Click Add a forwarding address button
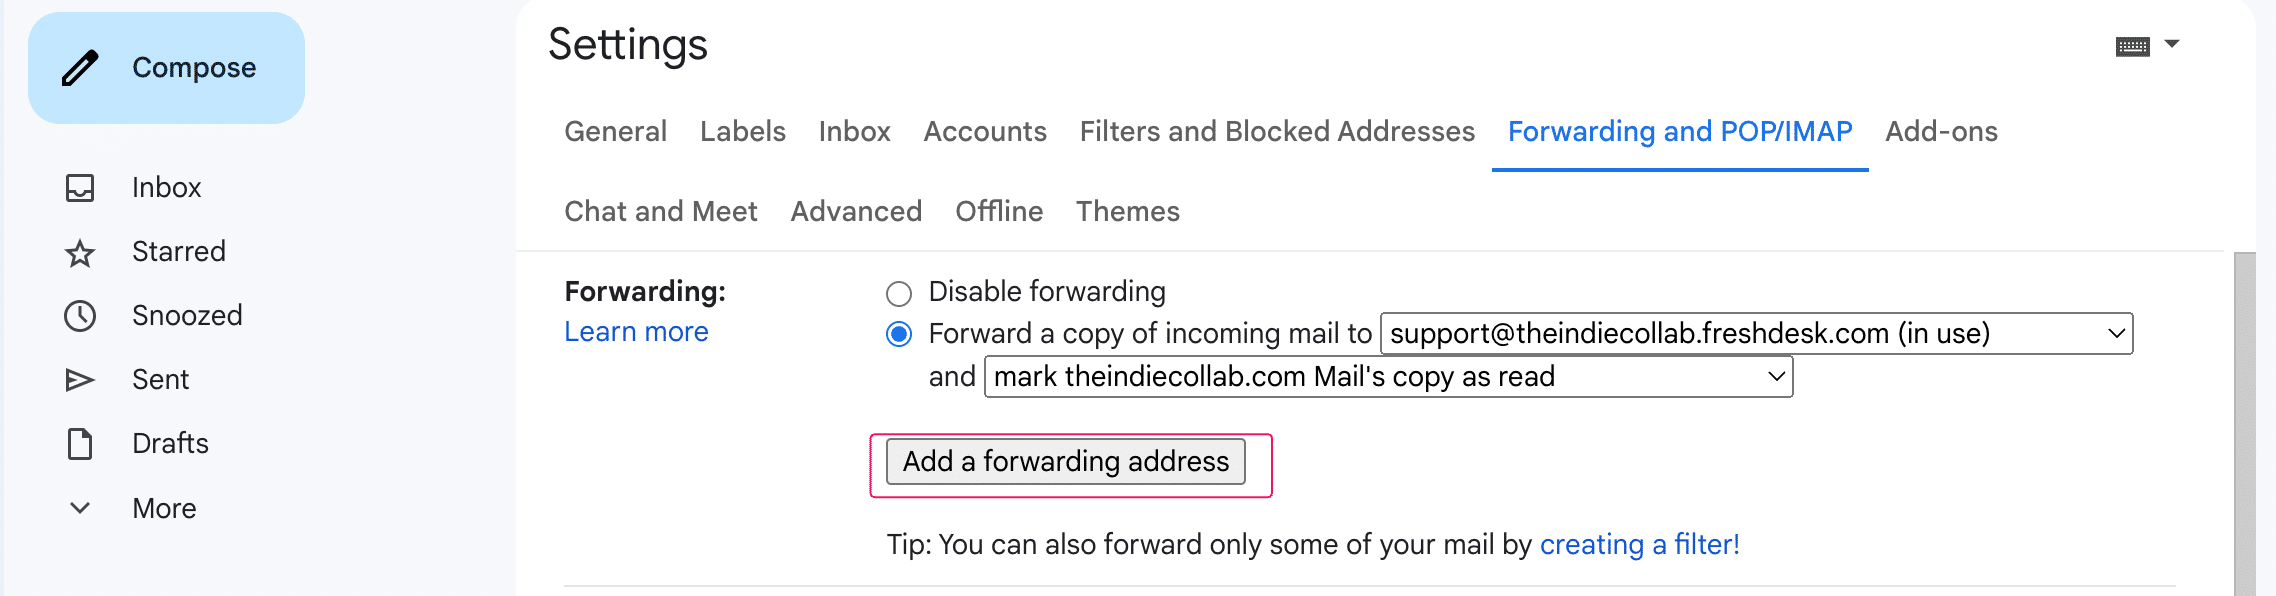Screen dimensions: 2276x596 [x=1065, y=462]
